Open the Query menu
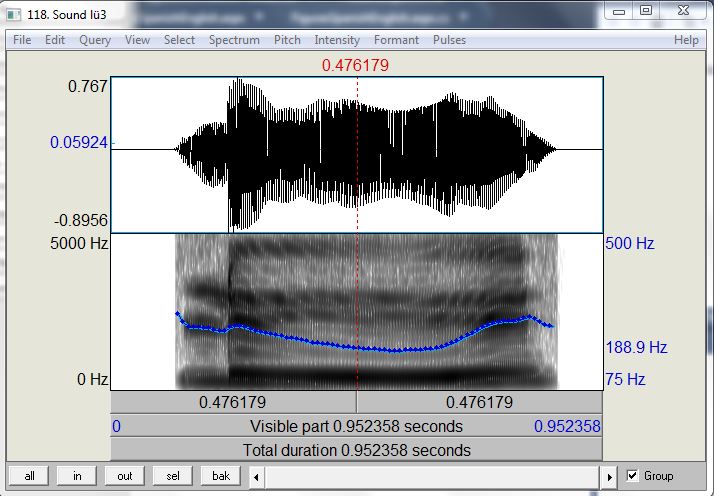Viewport: 714px width, 496px height. pyautogui.click(x=95, y=40)
